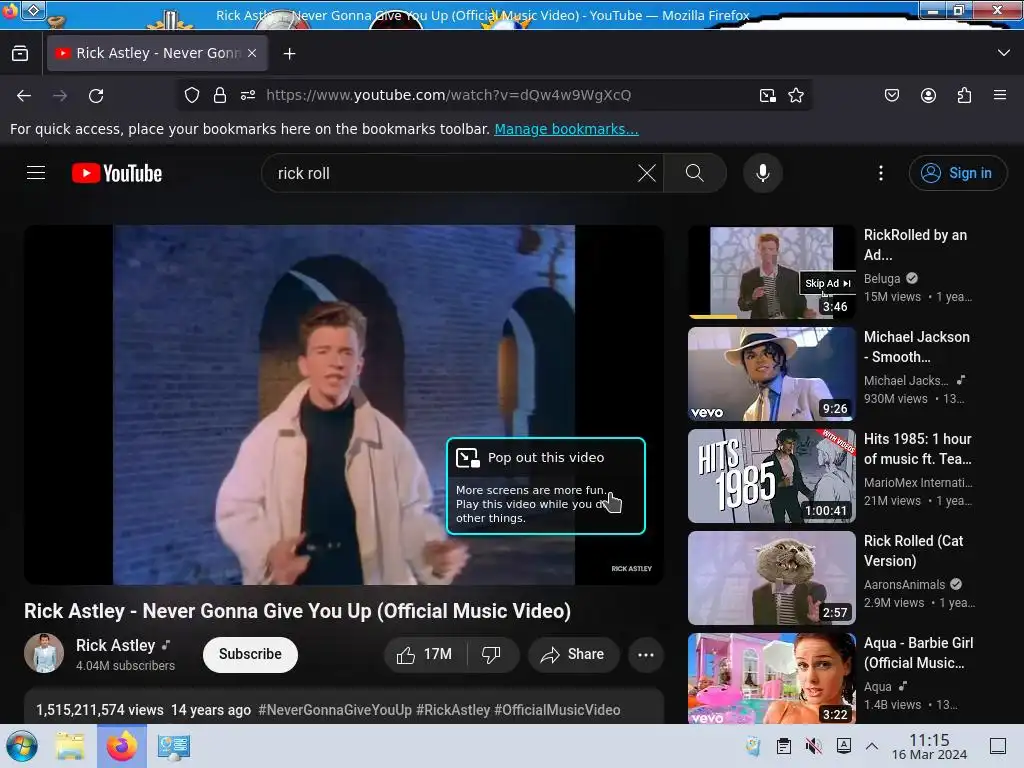1024x768 pixels.
Task: Subscribe to Rick Astley channel
Action: (x=250, y=654)
